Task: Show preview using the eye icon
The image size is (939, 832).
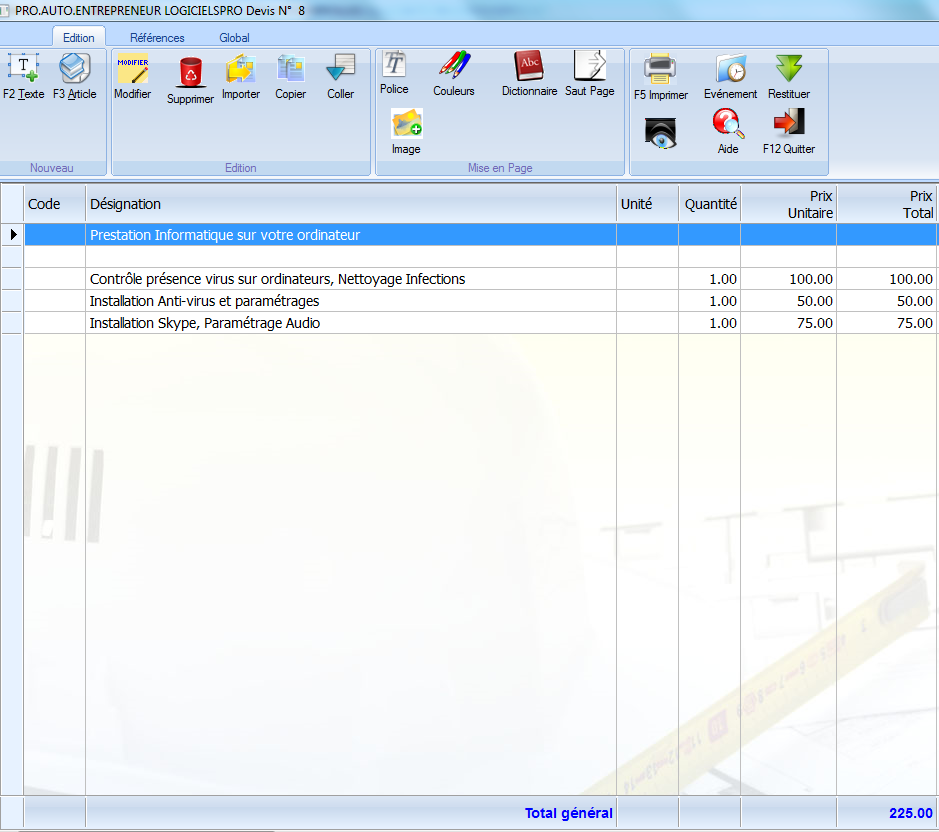Action: tap(661, 132)
